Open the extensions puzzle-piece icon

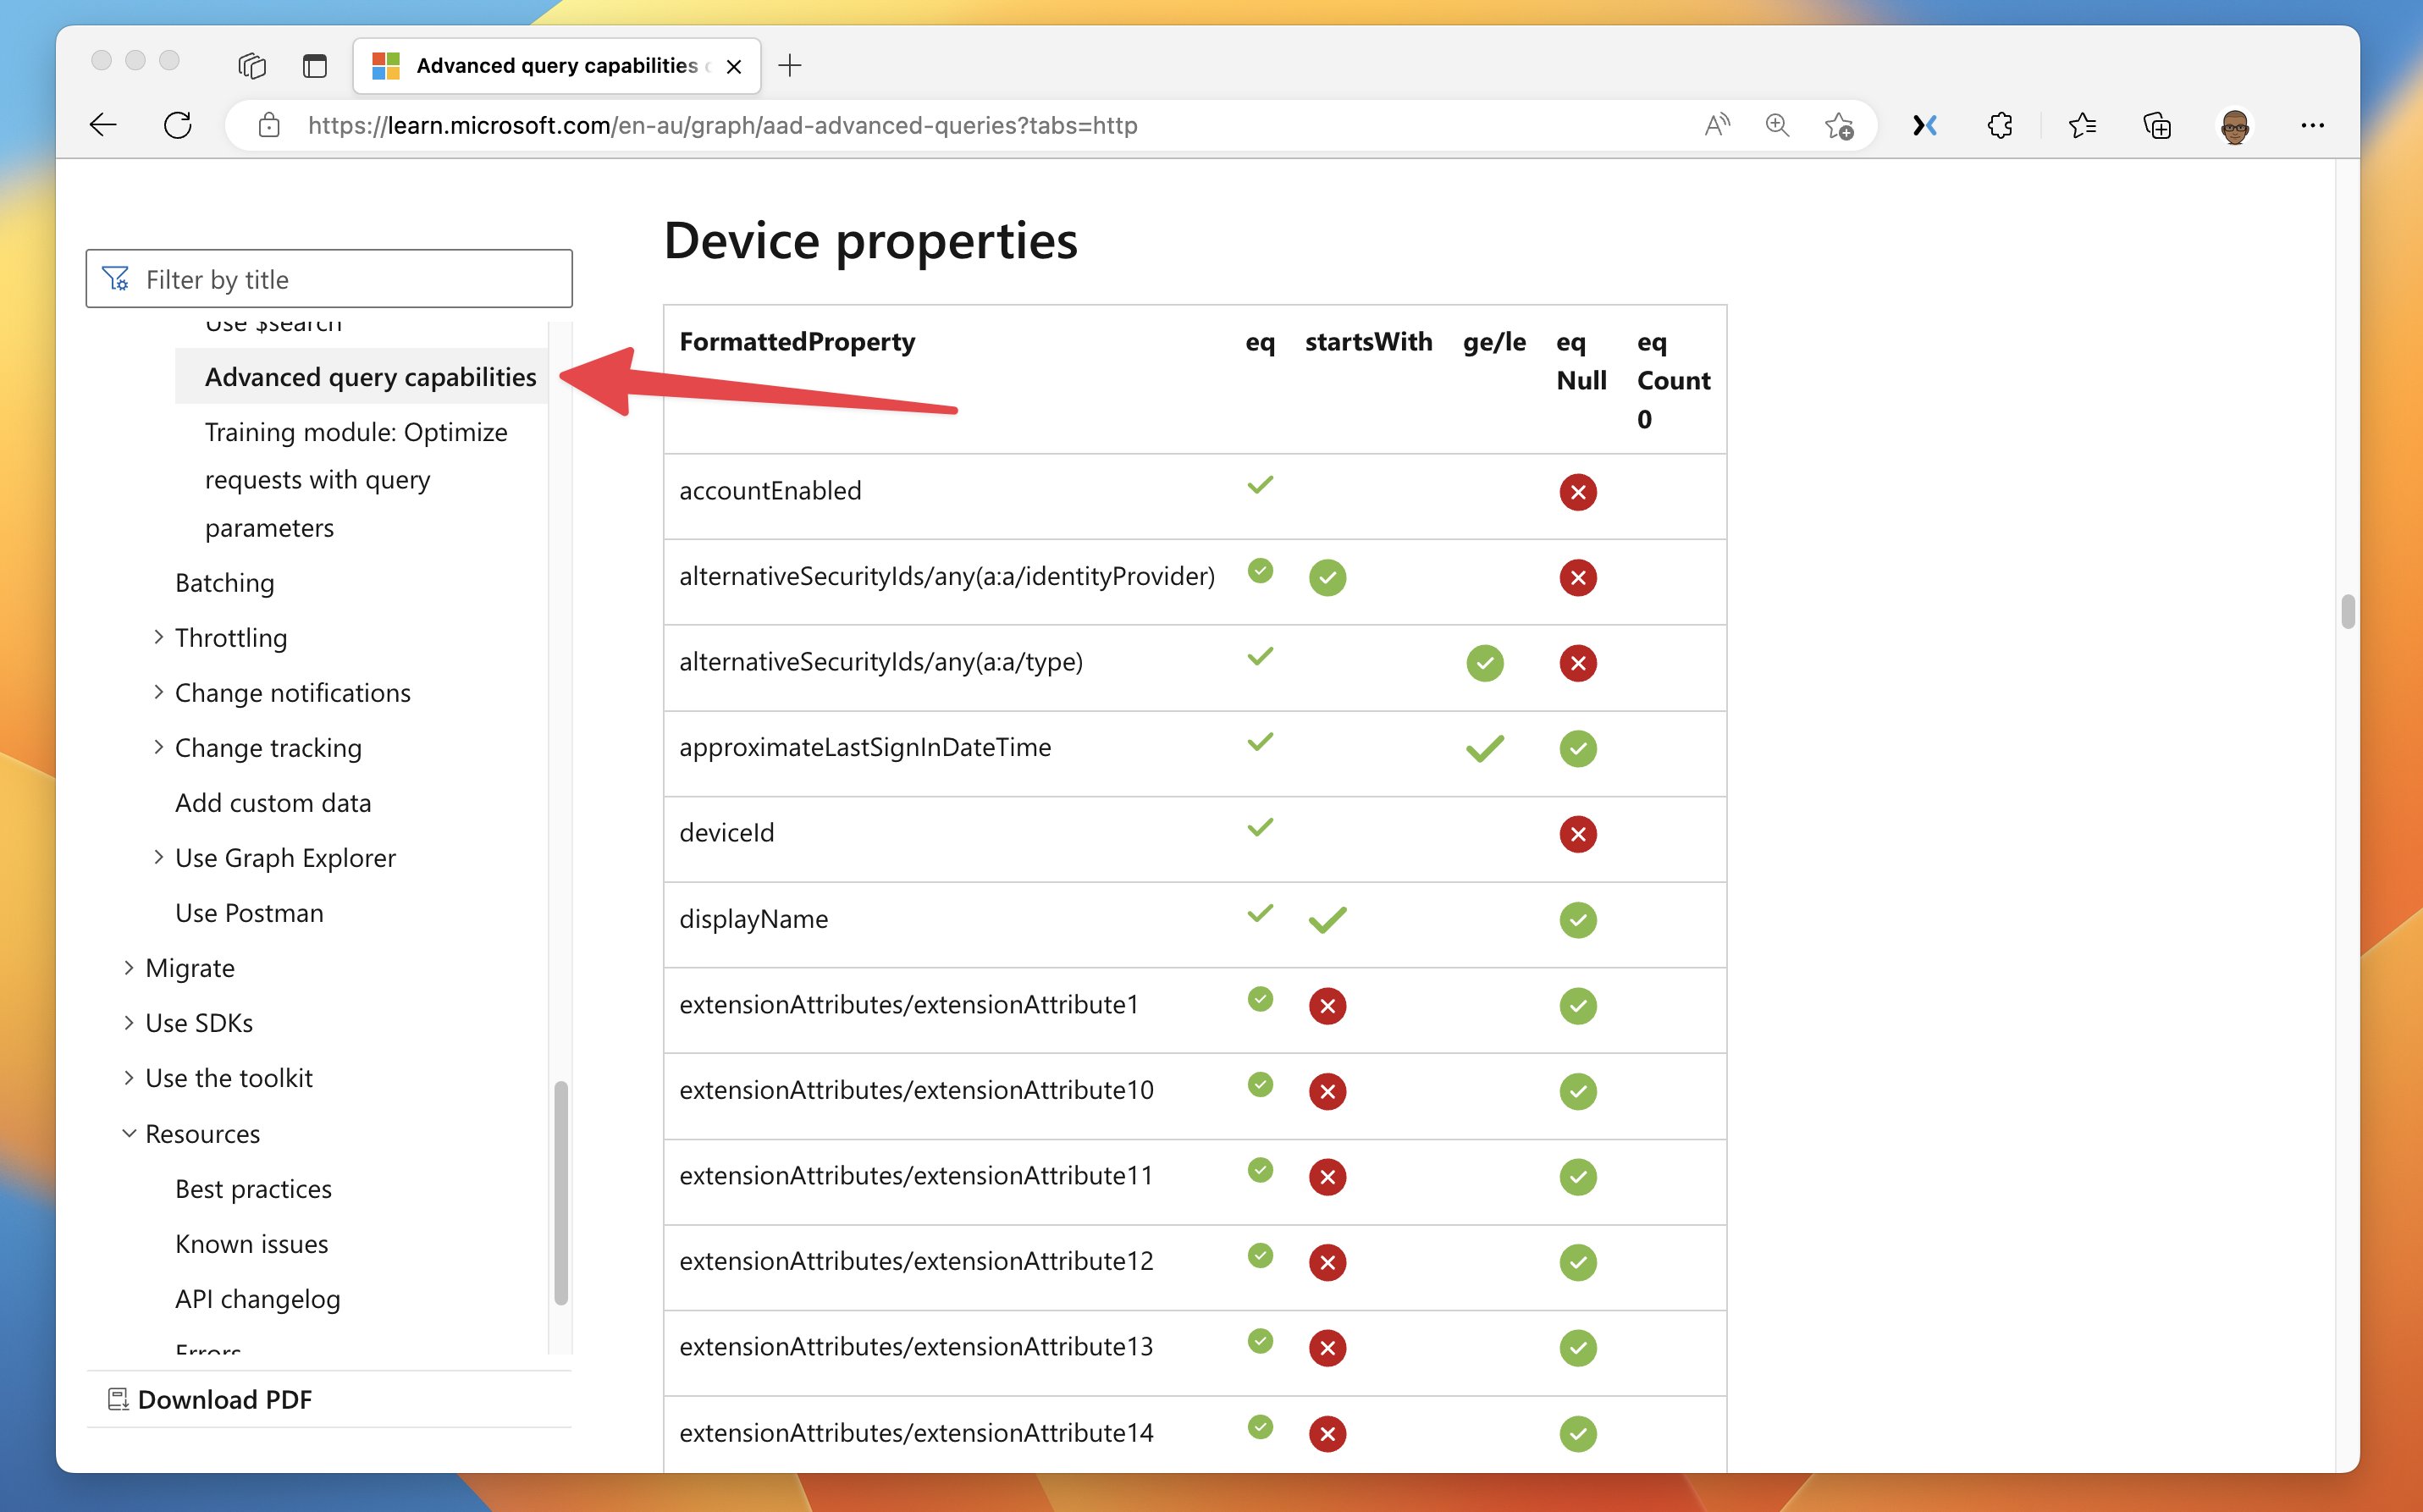[1999, 125]
